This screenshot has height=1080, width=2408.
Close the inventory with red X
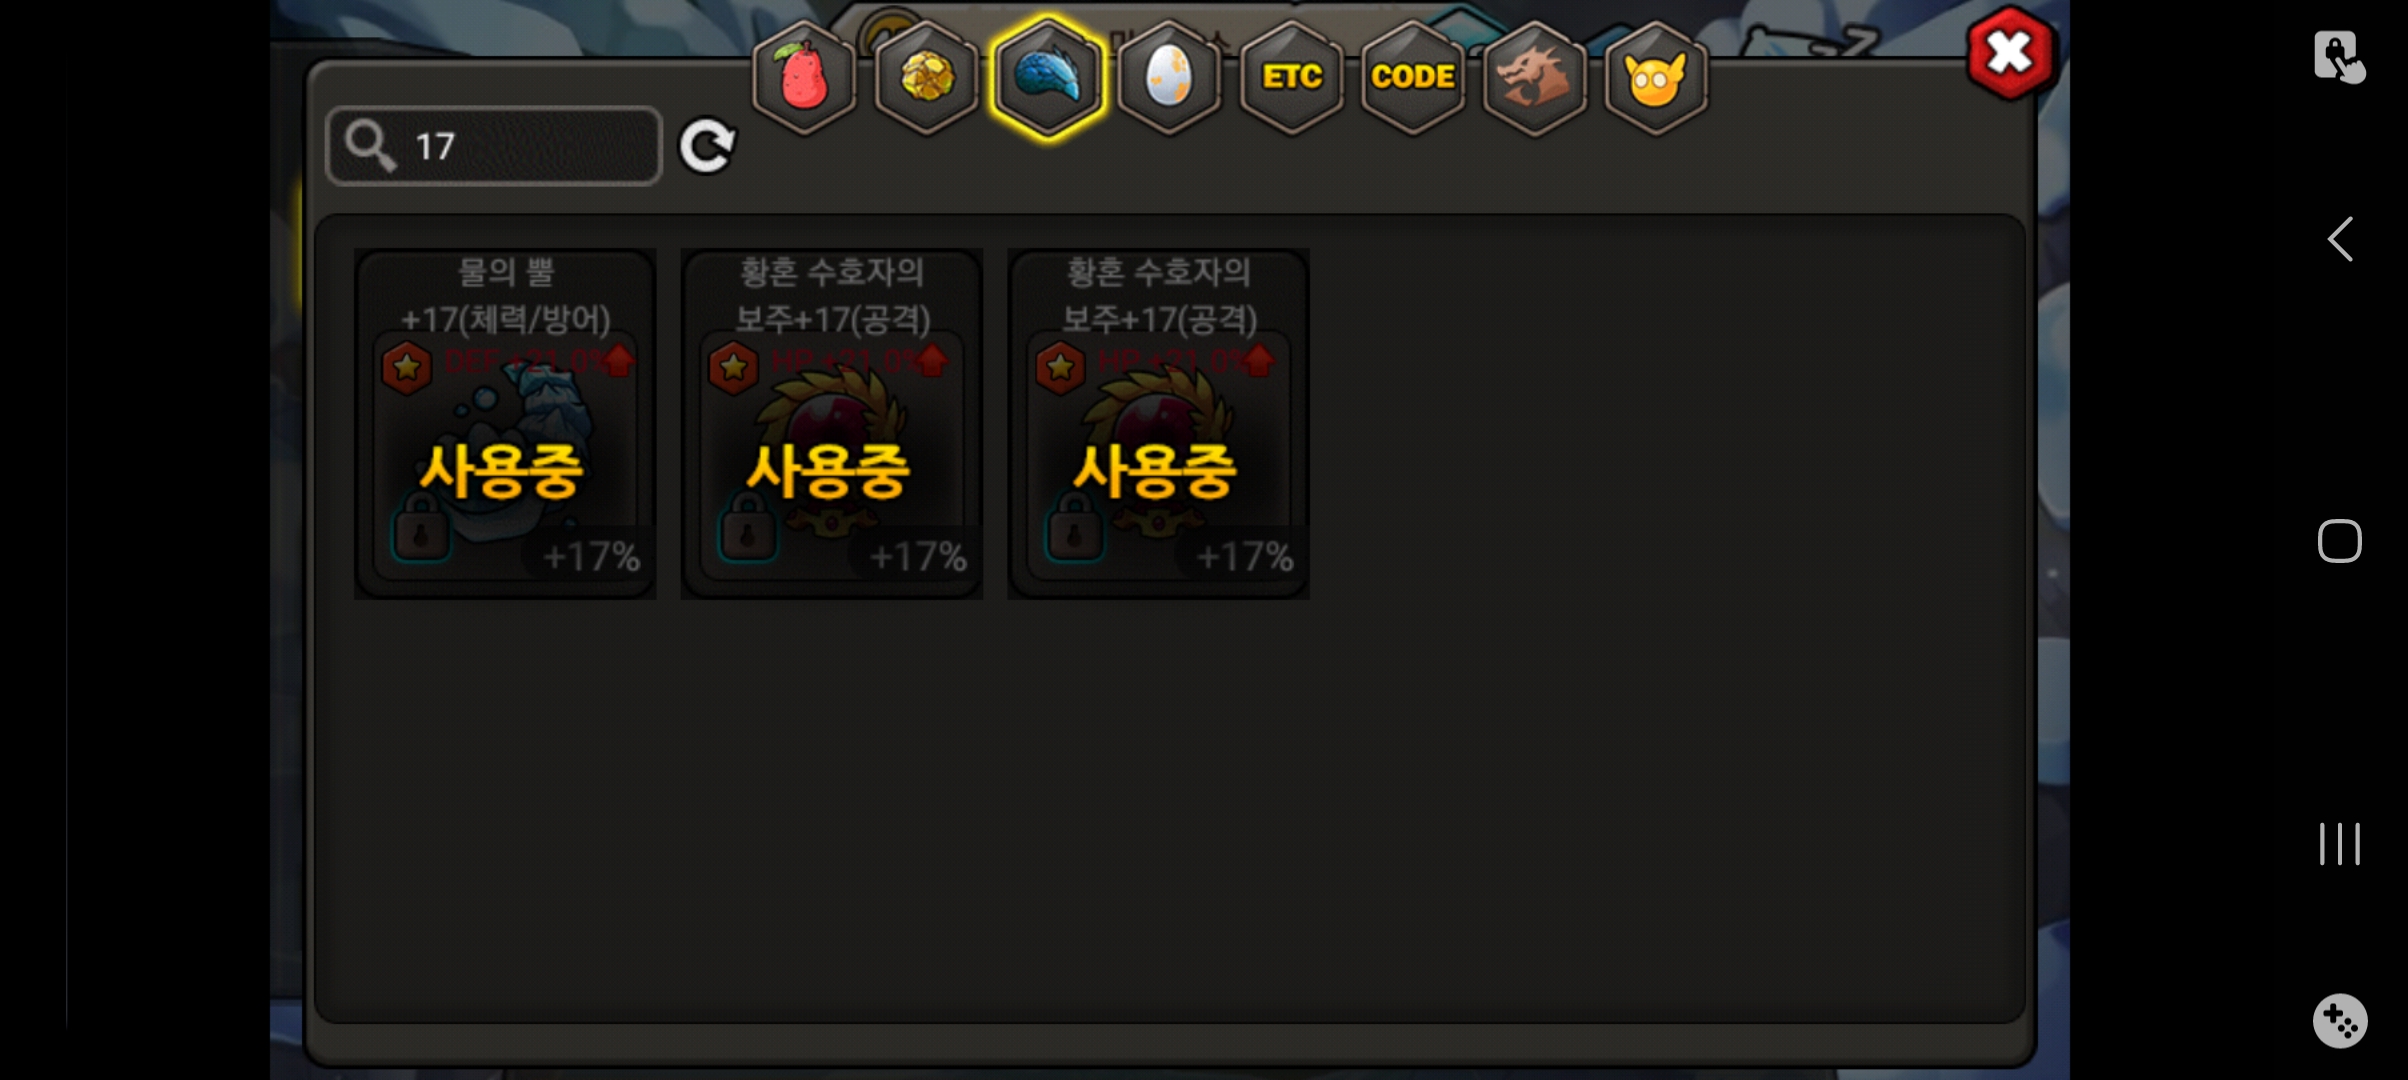click(2011, 53)
